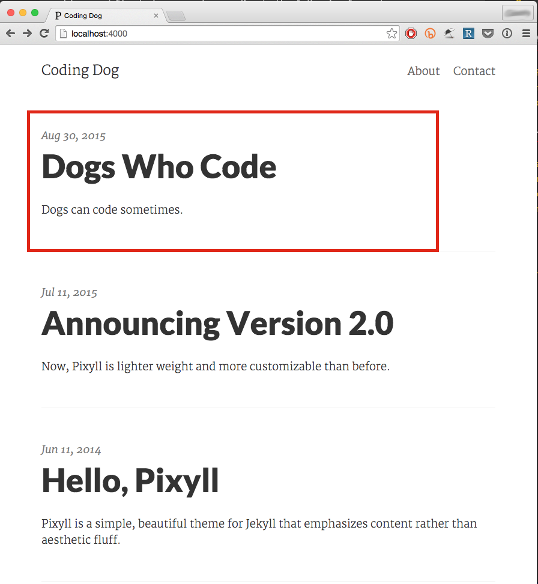Open the Hello, Pixyll post

click(130, 481)
